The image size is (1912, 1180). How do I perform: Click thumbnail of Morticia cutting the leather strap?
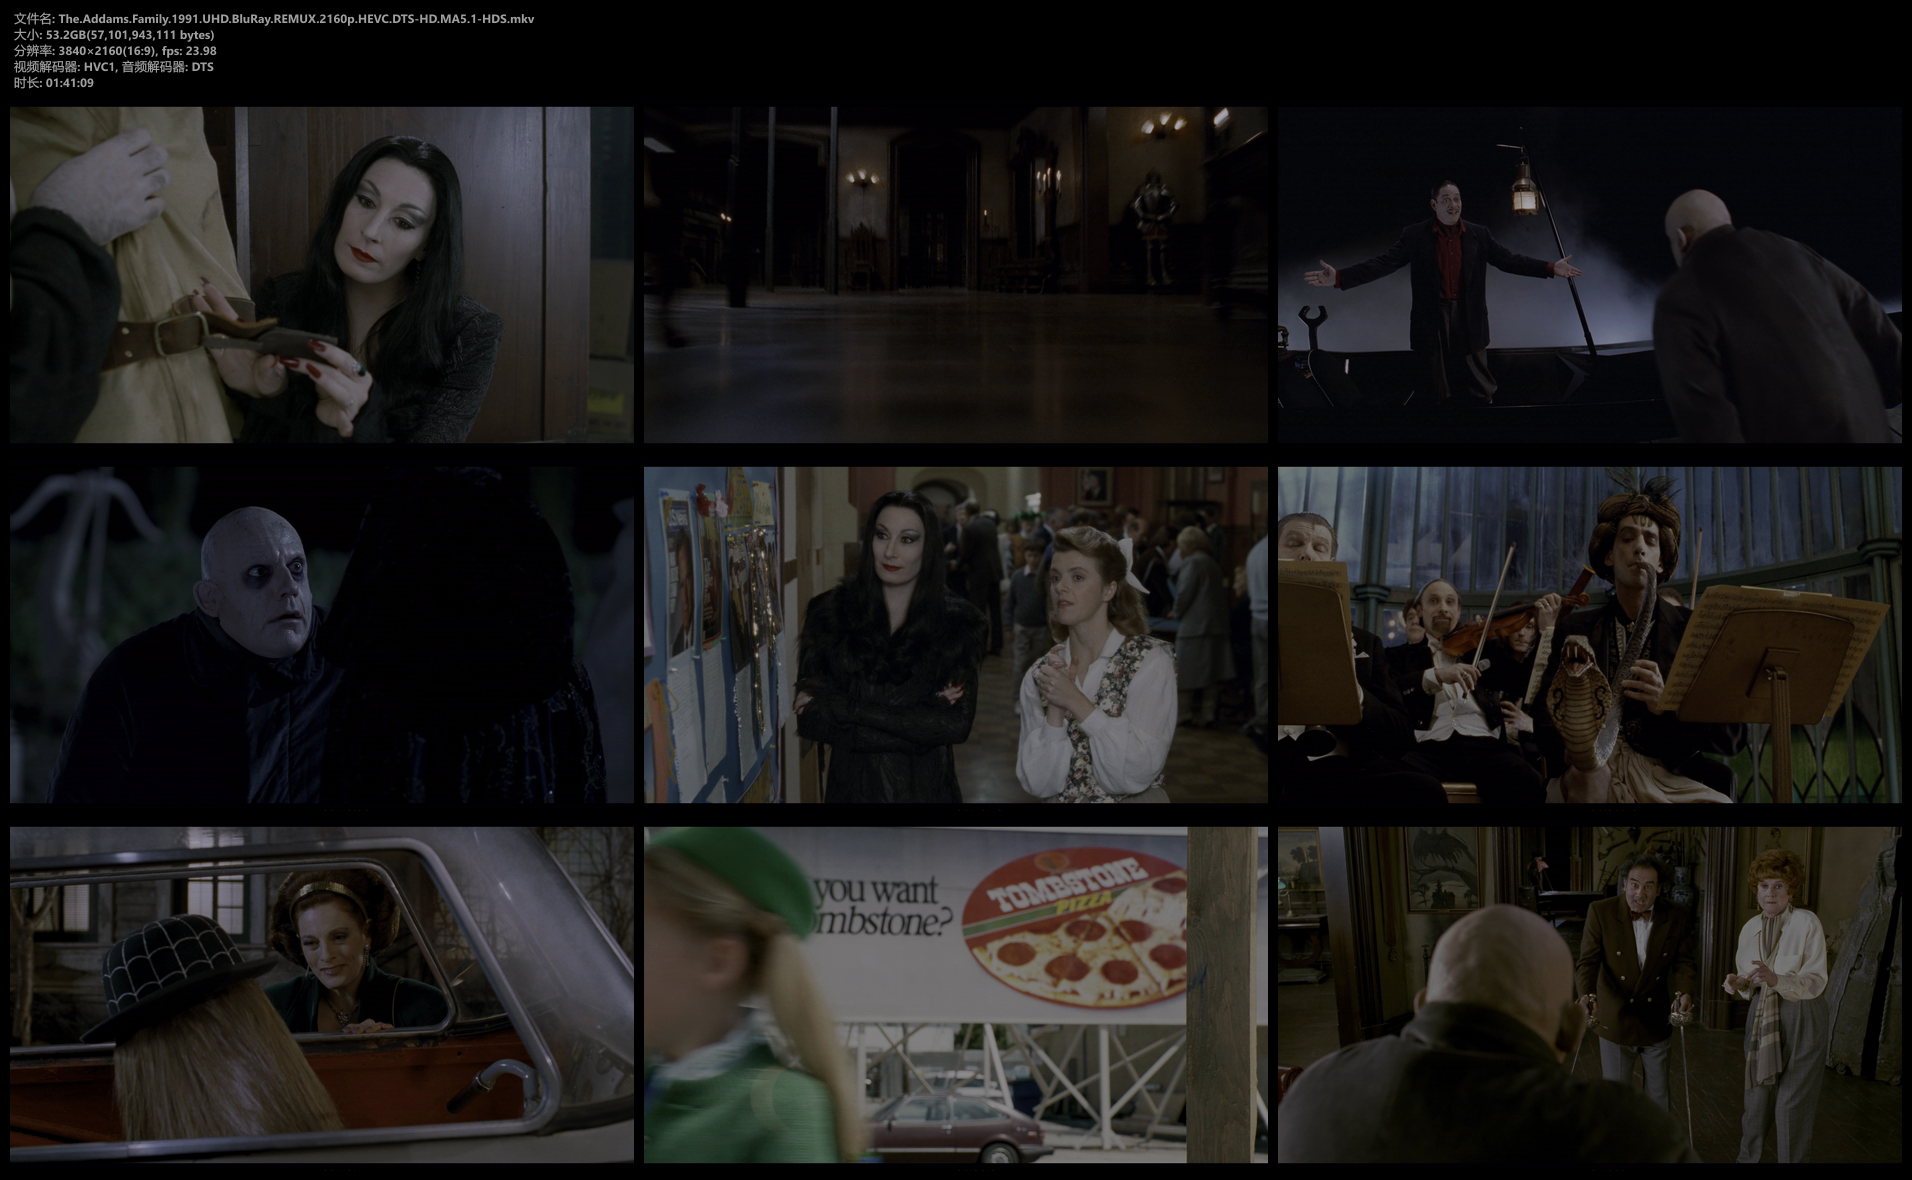click(x=322, y=275)
